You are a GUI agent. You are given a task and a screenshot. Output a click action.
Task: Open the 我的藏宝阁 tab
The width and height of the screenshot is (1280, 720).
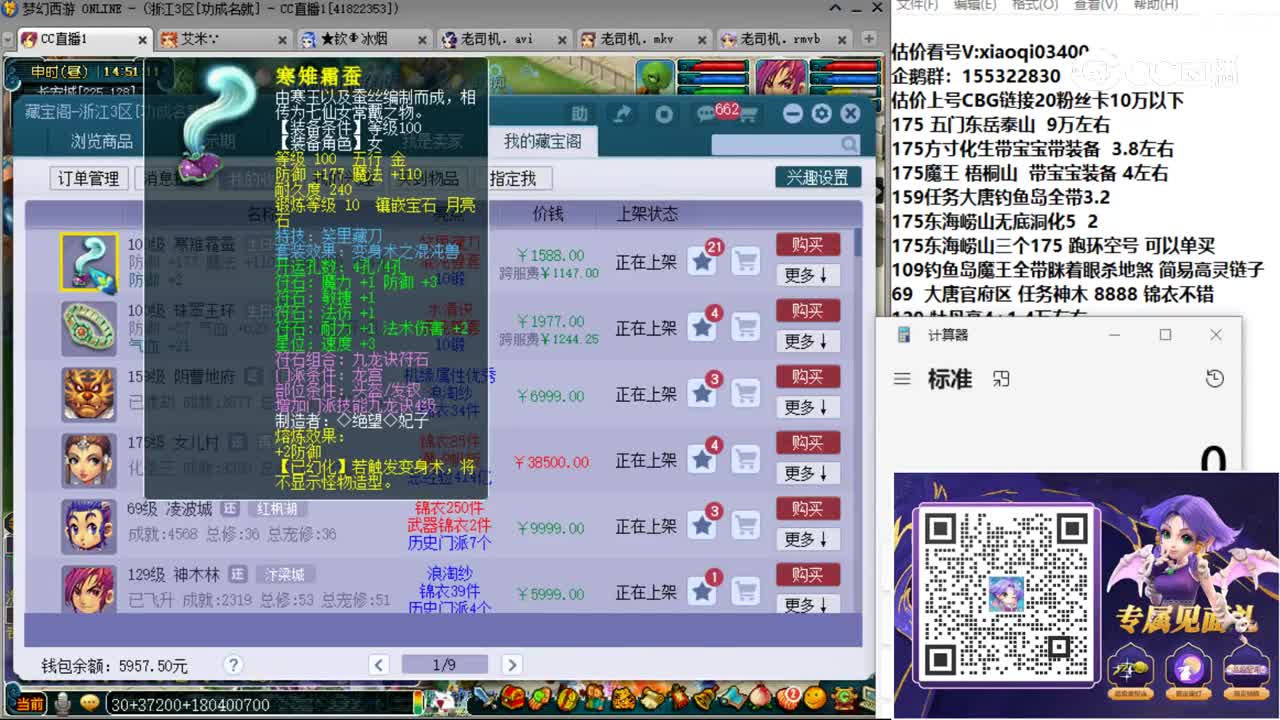click(543, 141)
